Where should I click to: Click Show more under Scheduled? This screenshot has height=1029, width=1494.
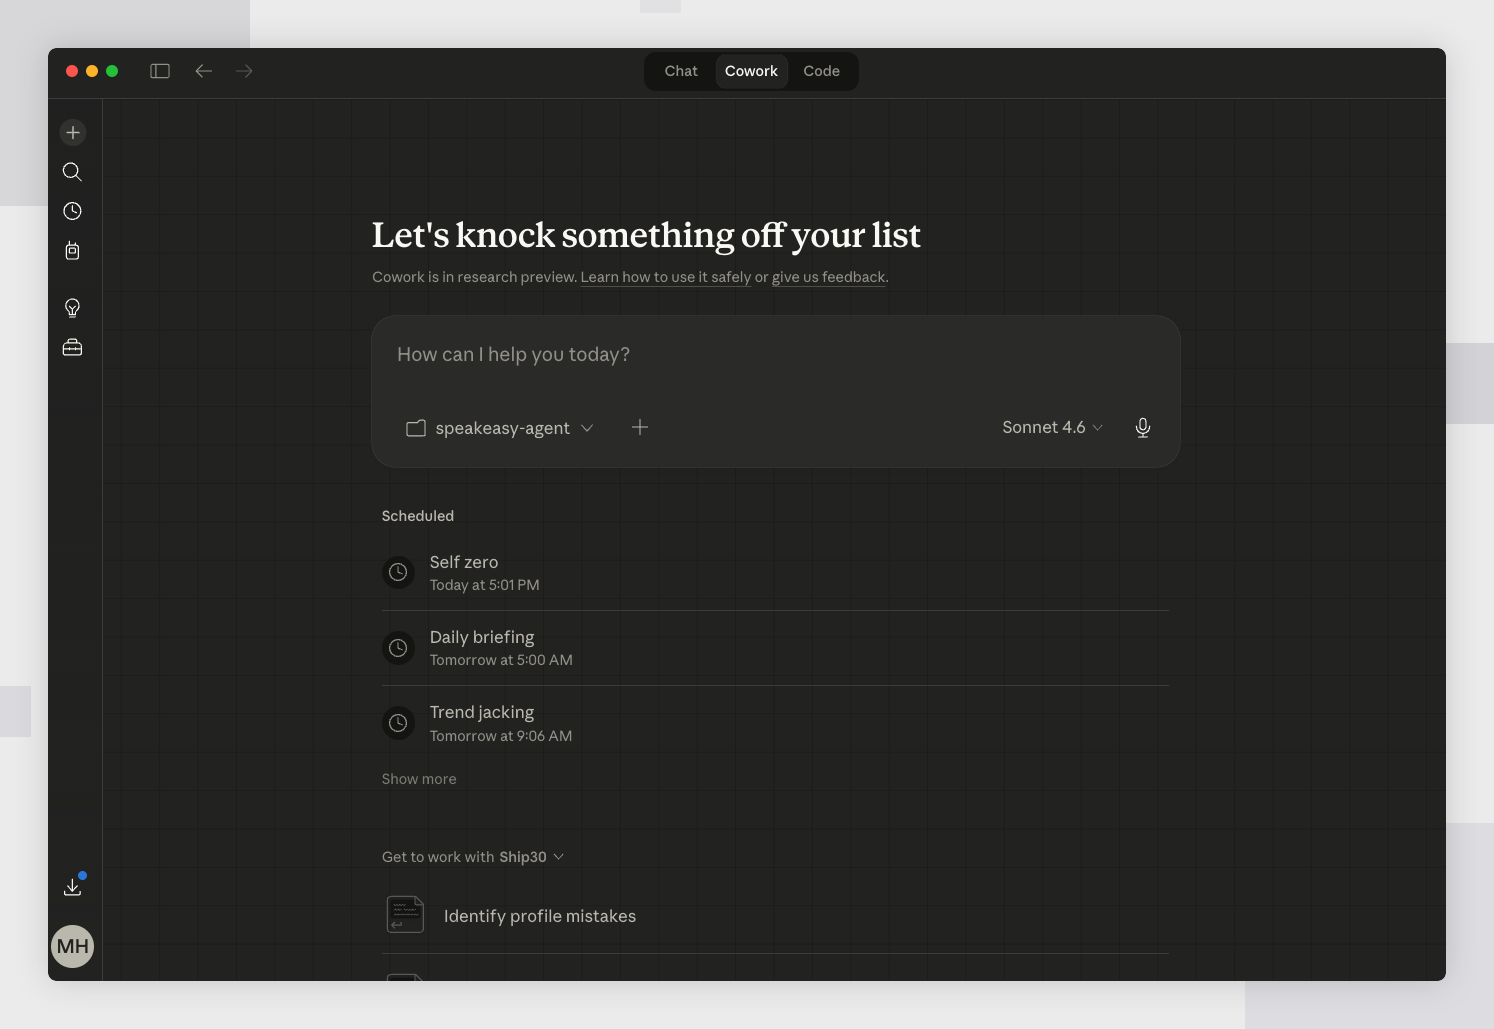click(419, 779)
